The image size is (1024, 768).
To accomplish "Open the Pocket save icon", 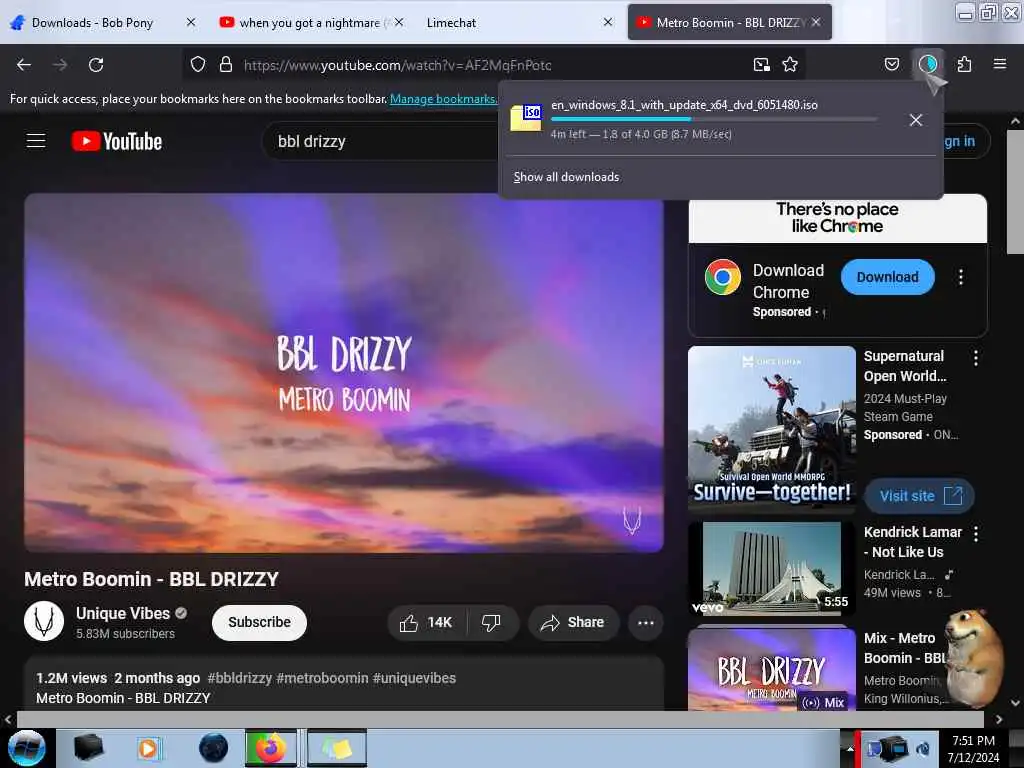I will 891,64.
